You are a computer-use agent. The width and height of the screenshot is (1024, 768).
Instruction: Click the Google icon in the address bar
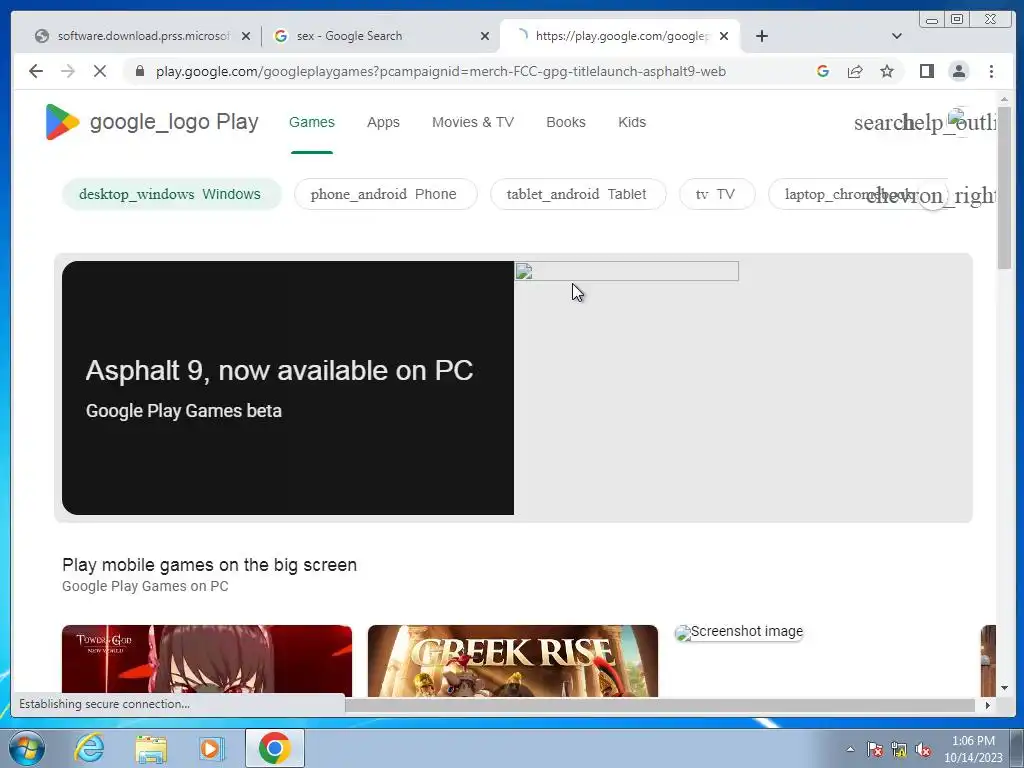click(x=823, y=71)
